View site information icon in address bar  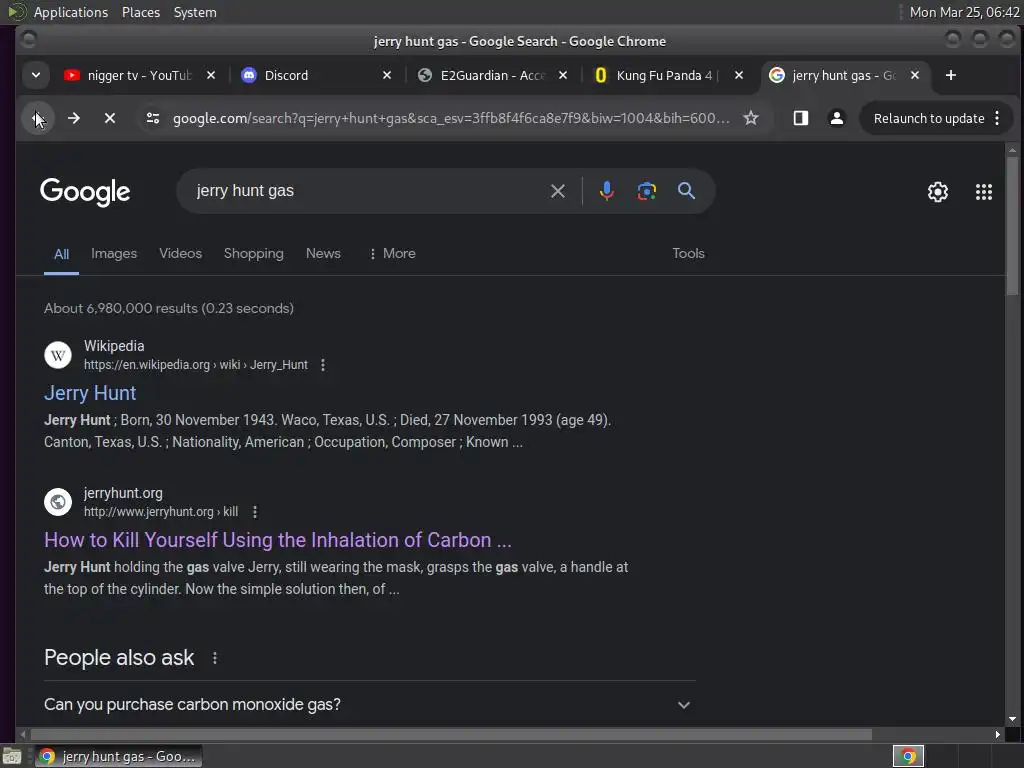click(x=153, y=118)
